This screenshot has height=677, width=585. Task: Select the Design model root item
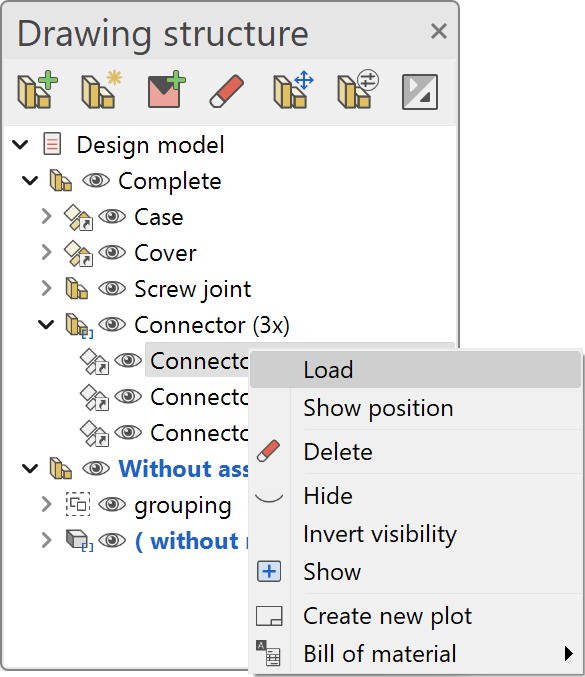(x=150, y=145)
